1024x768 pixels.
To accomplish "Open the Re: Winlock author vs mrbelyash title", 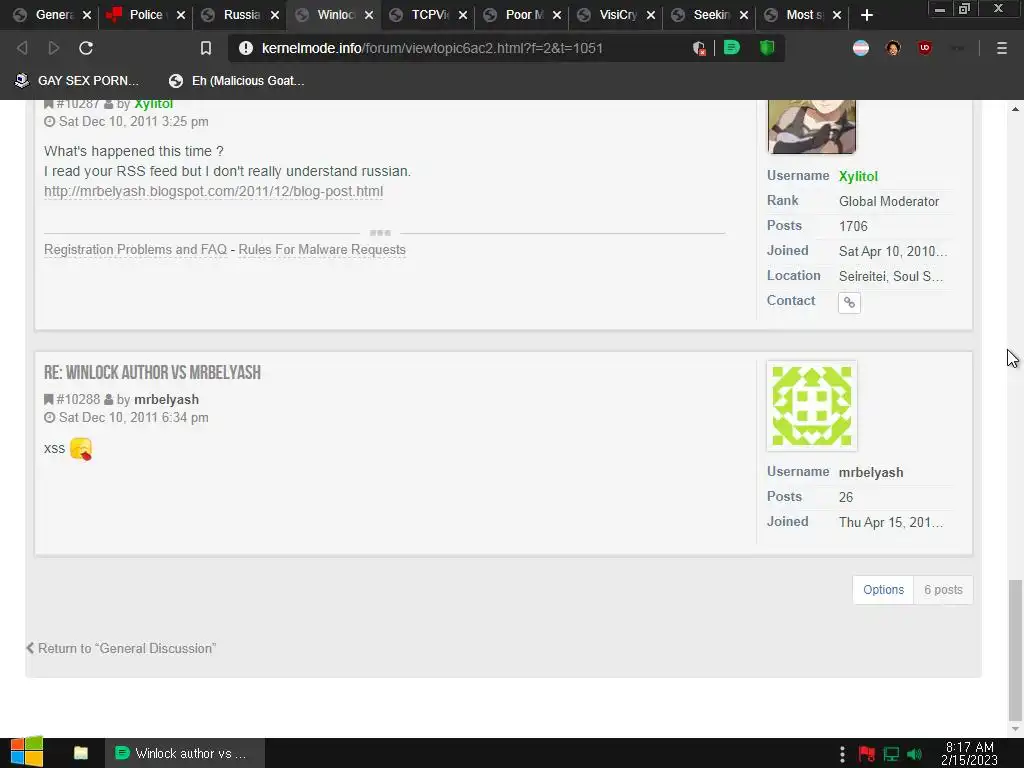I will click(x=152, y=372).
